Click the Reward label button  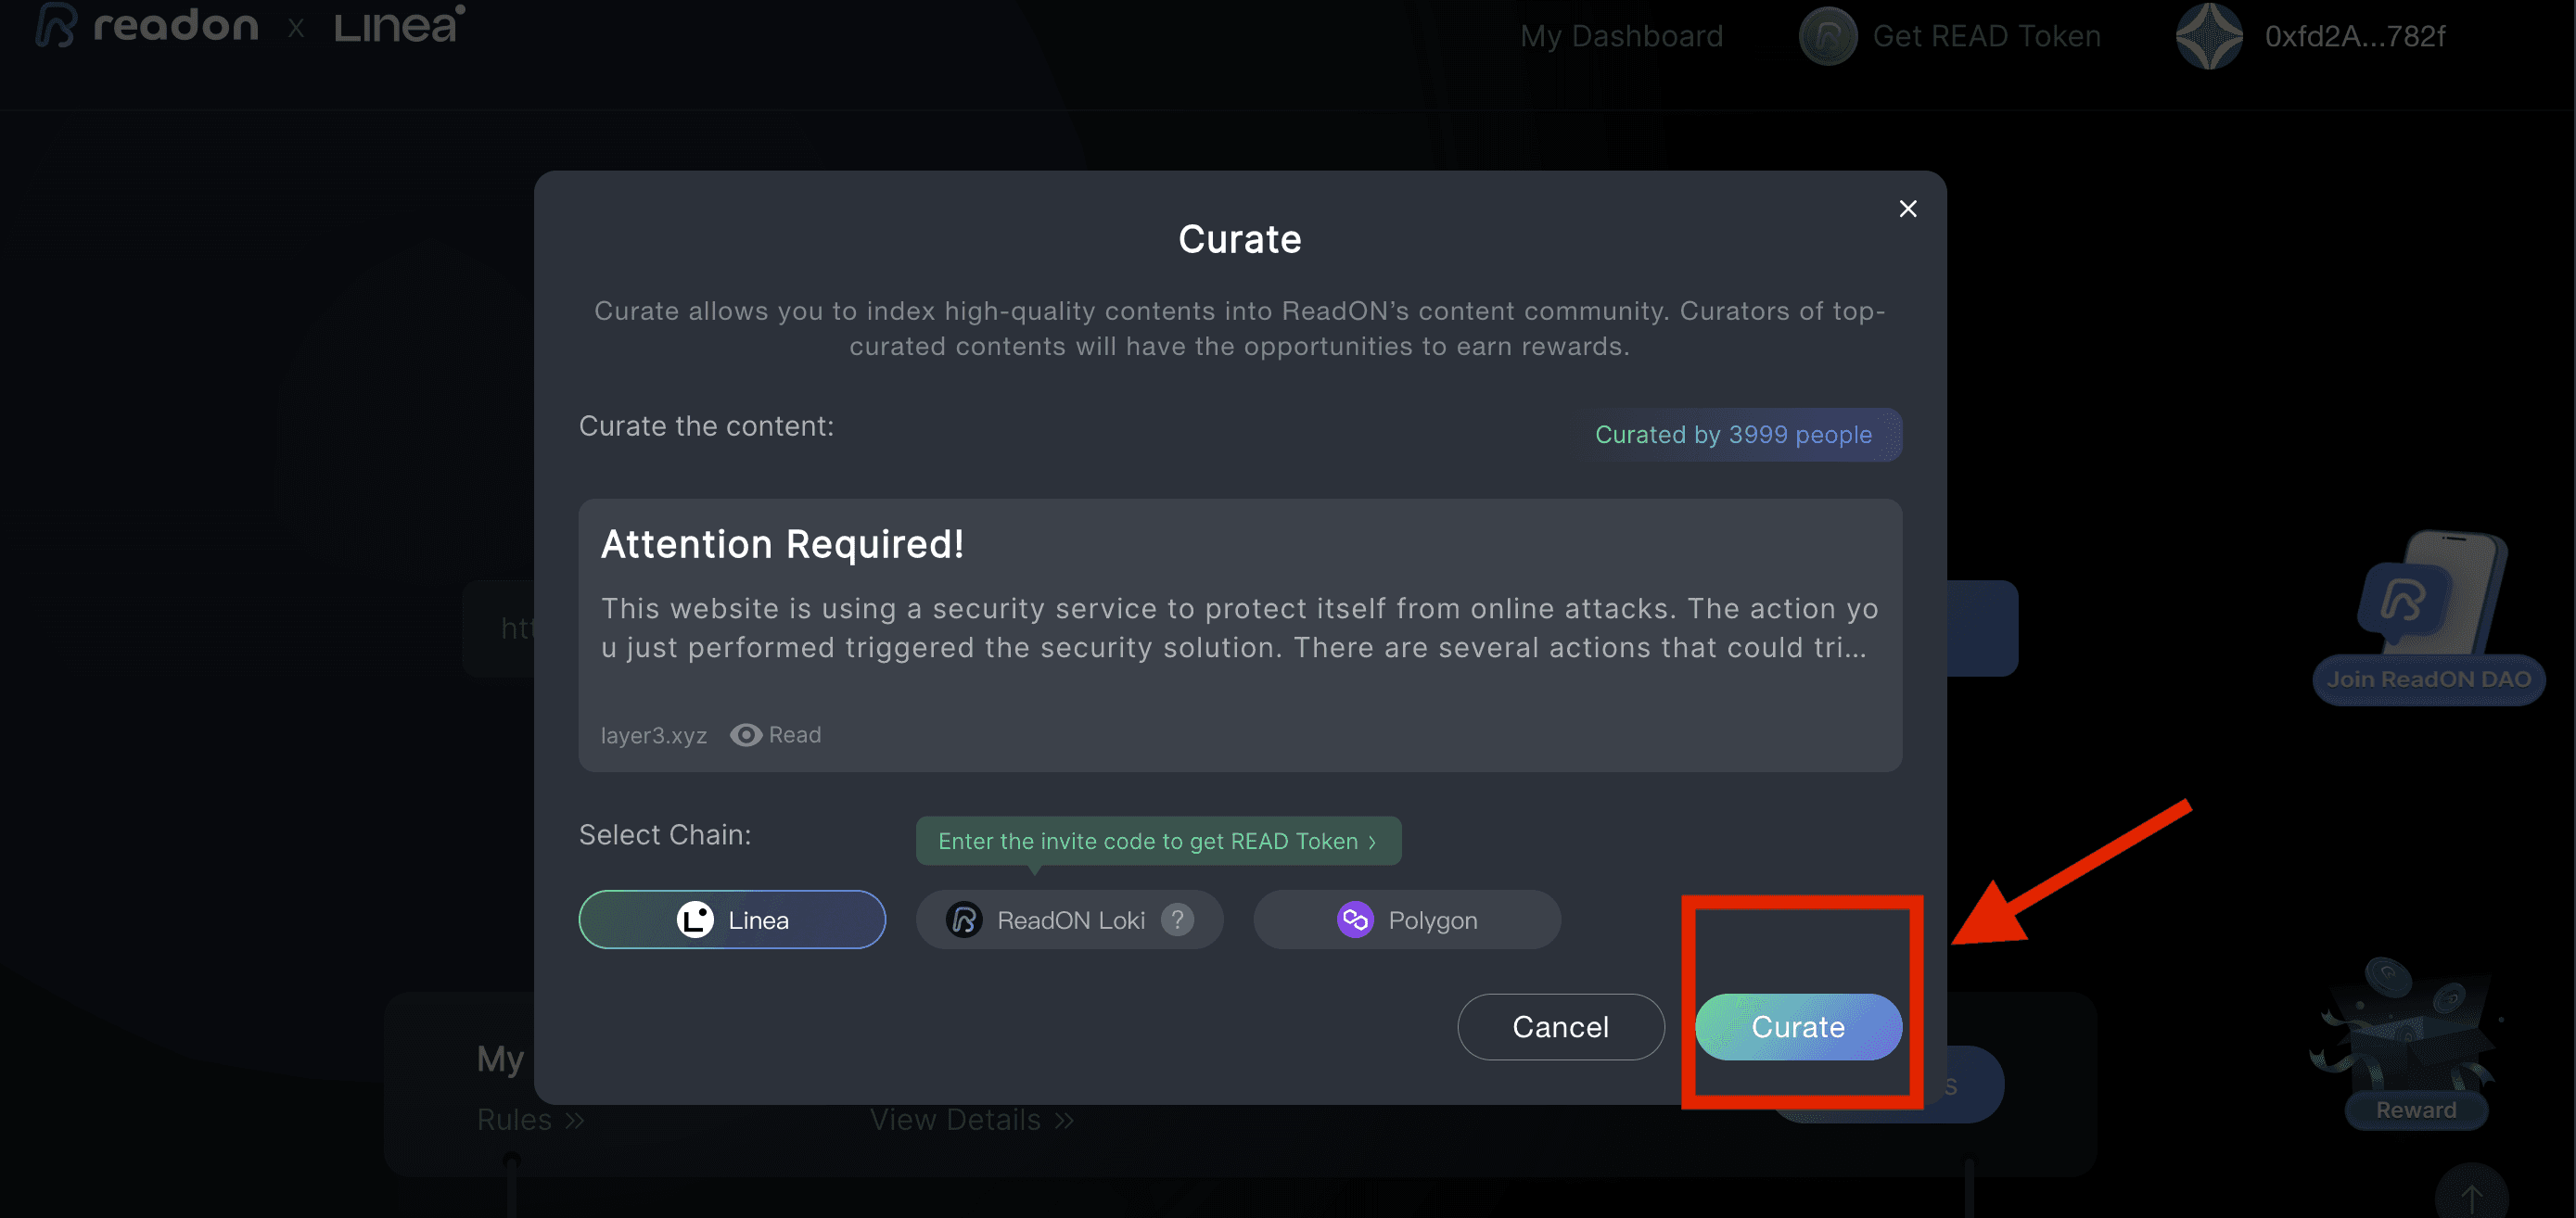[2415, 1110]
